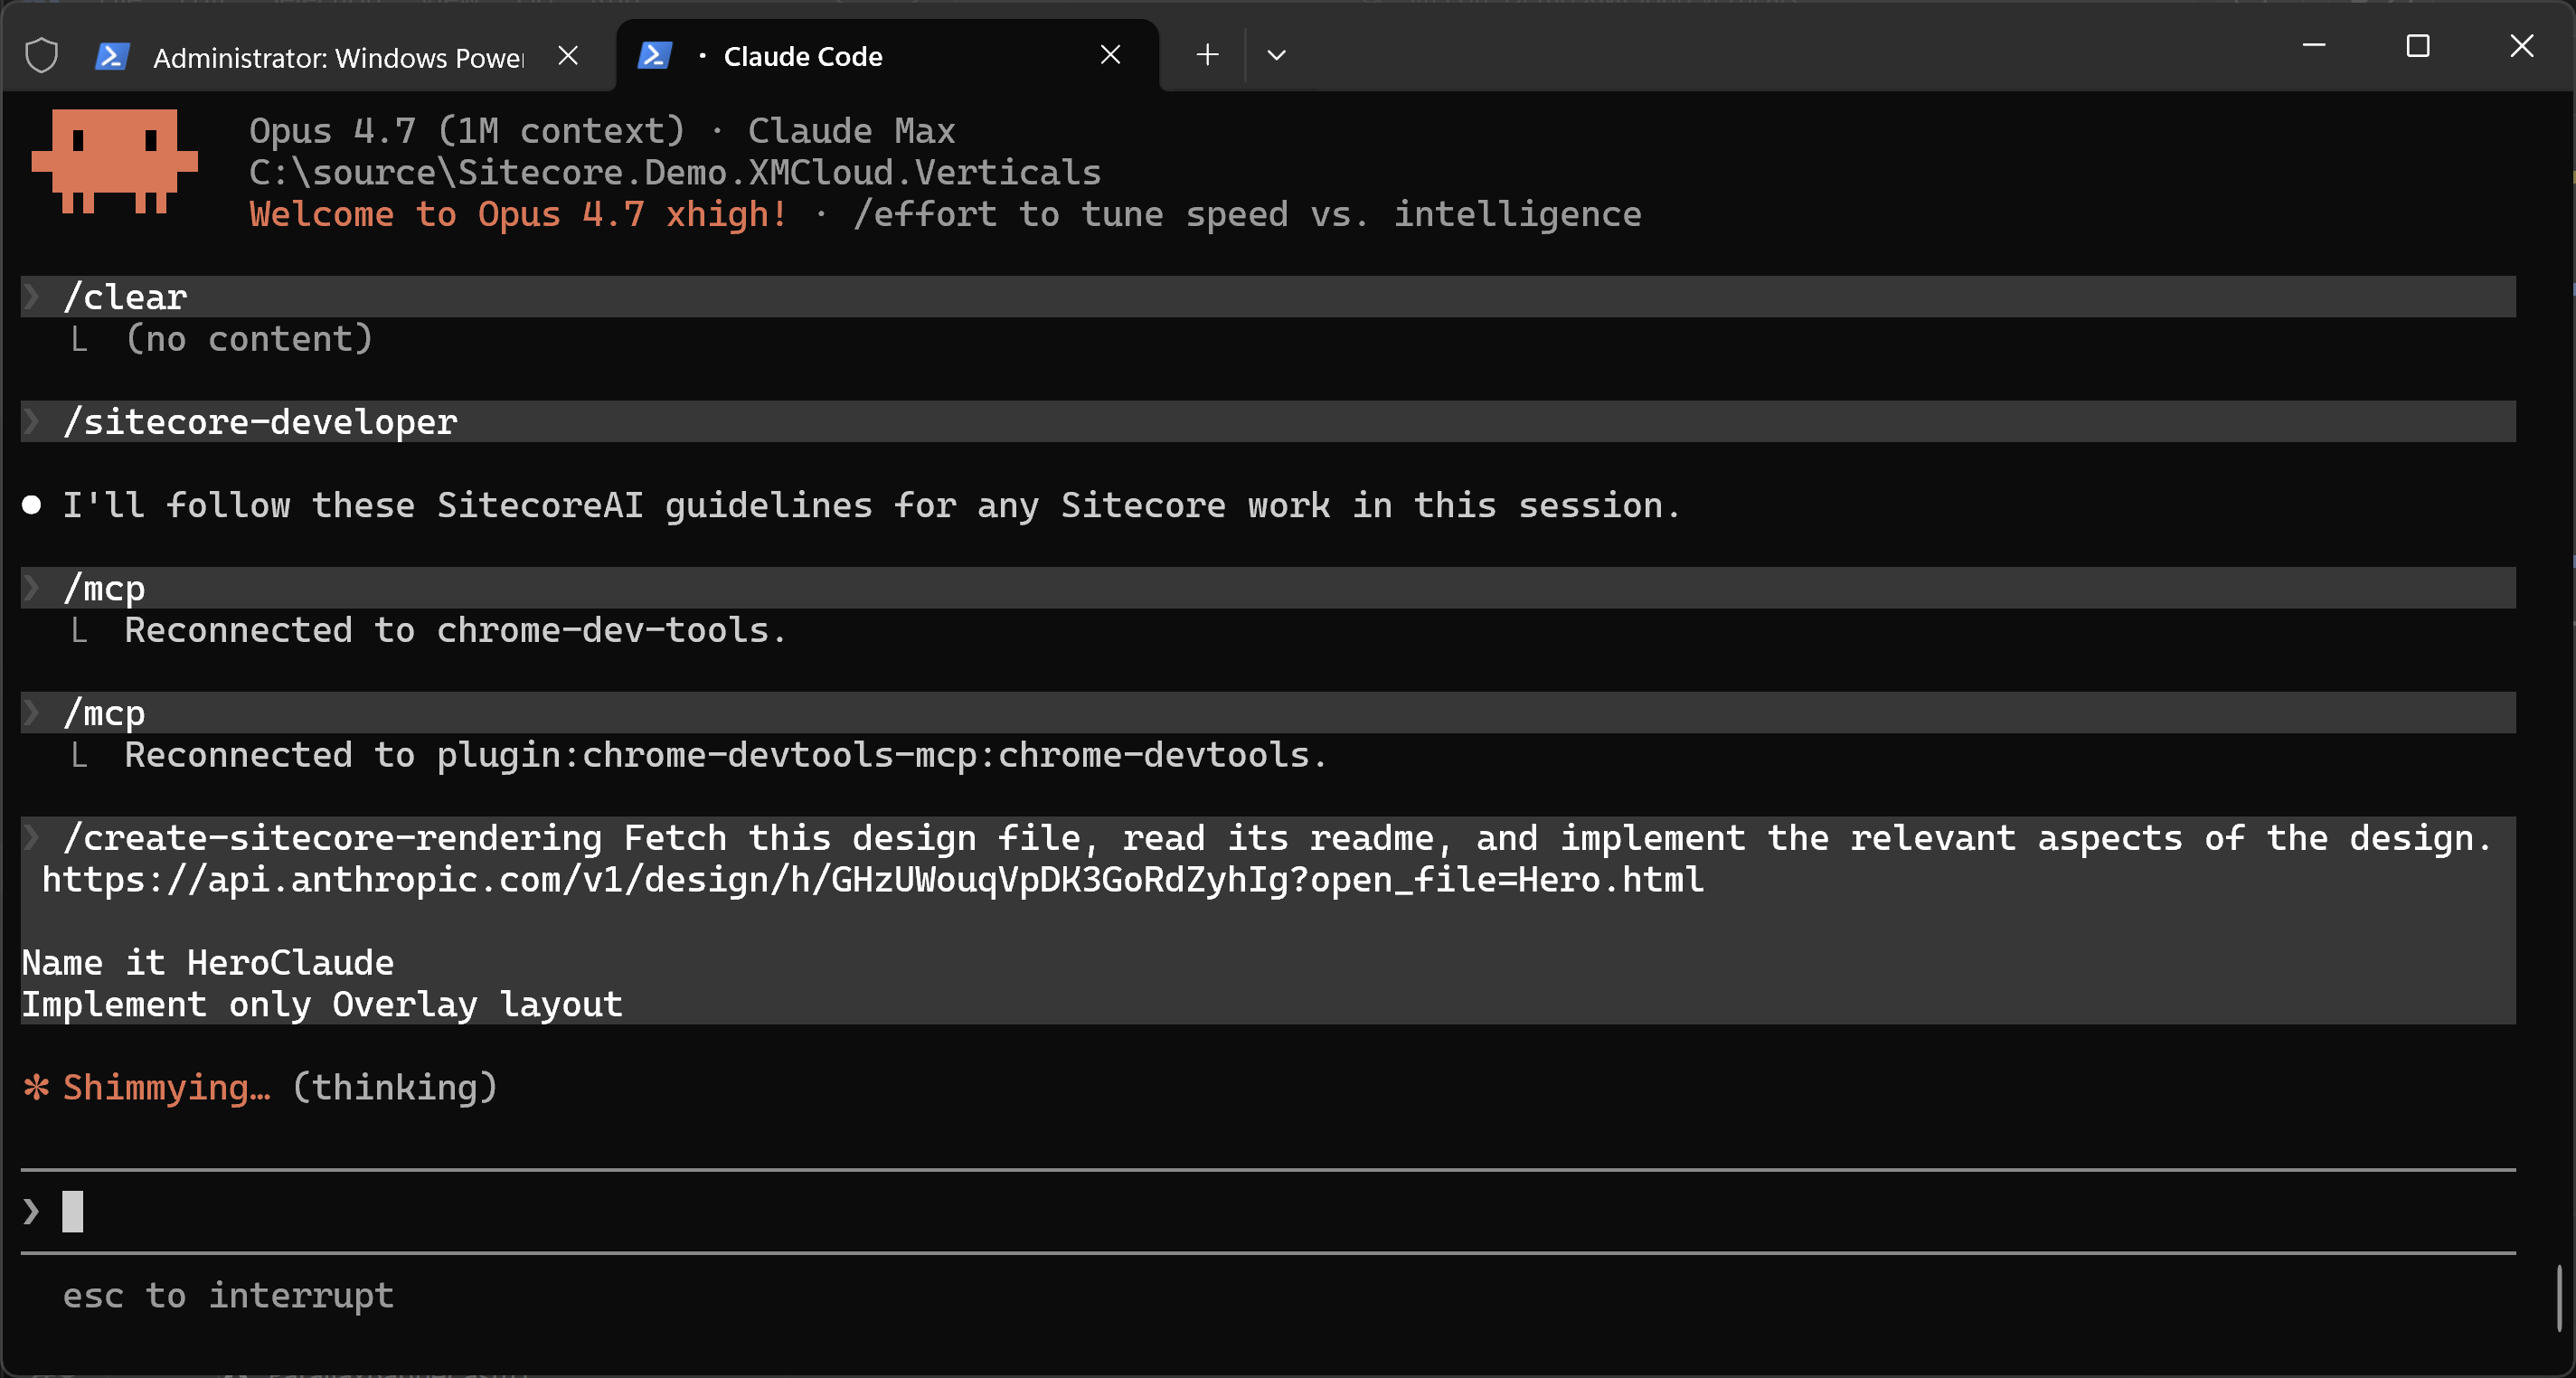Click the bullet icon before the SitecoreAI guidelines message
The width and height of the screenshot is (2576, 1378).
point(31,505)
